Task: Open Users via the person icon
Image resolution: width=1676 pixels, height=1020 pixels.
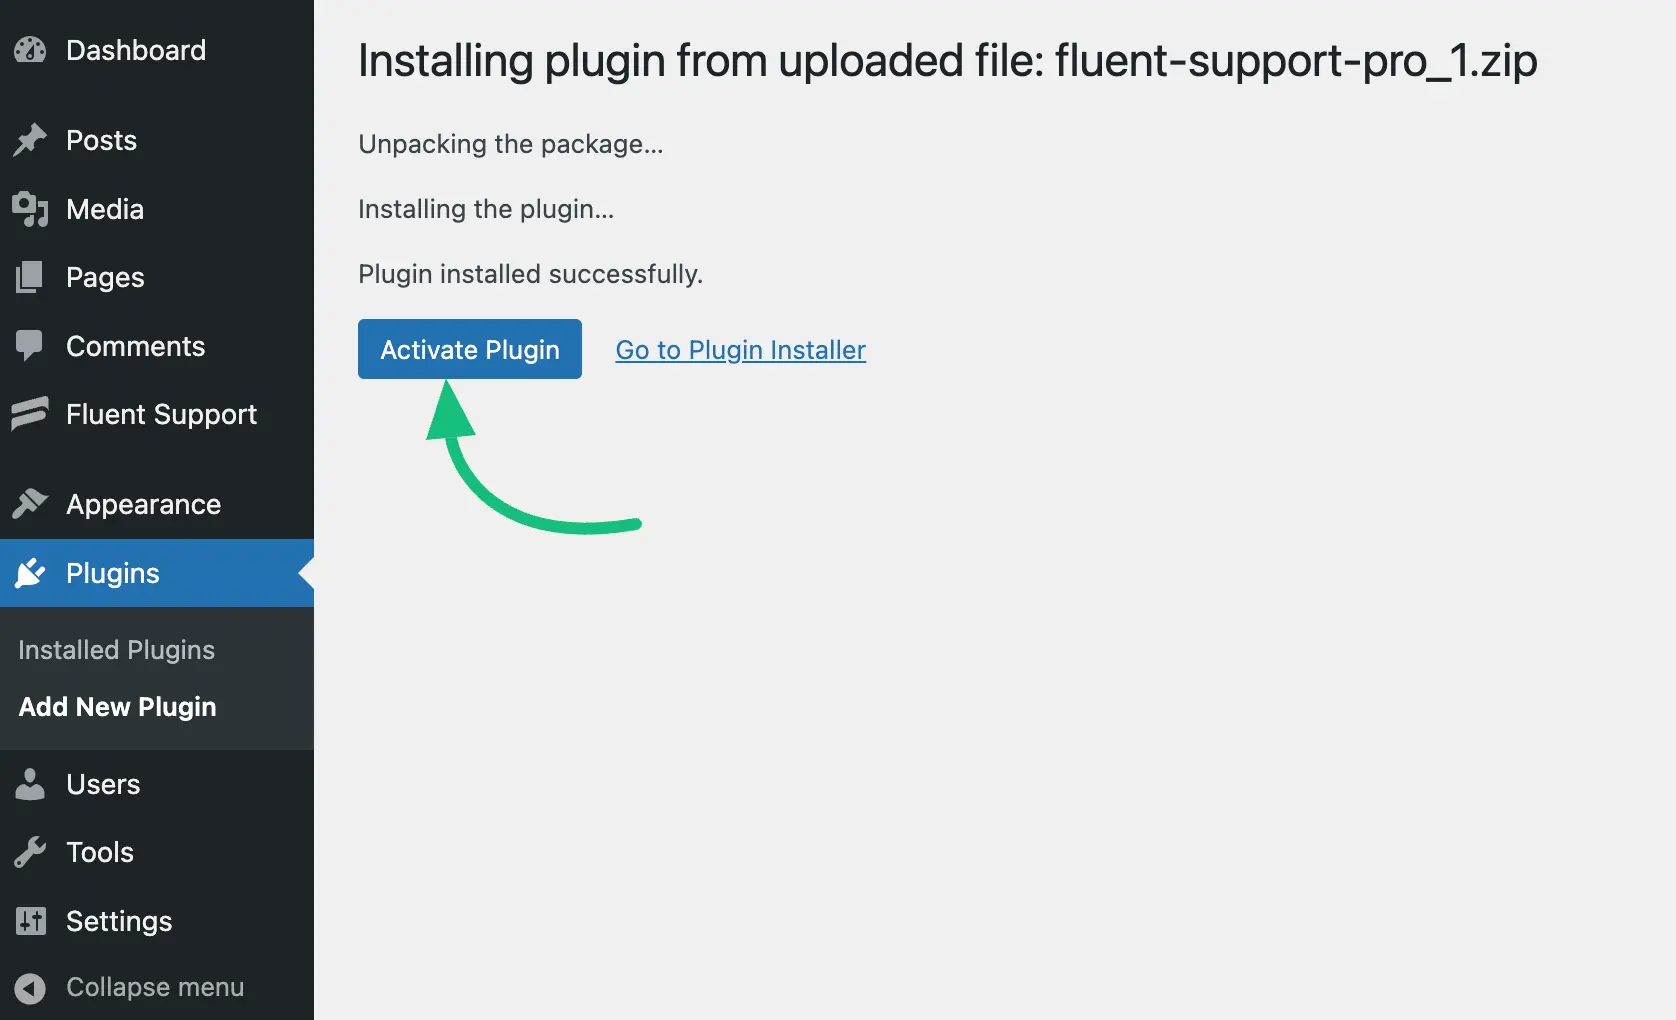Action: coord(30,784)
